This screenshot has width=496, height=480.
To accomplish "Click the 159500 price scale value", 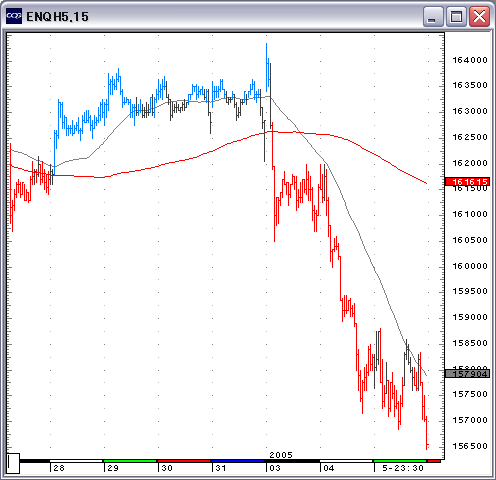I will pyautogui.click(x=470, y=291).
